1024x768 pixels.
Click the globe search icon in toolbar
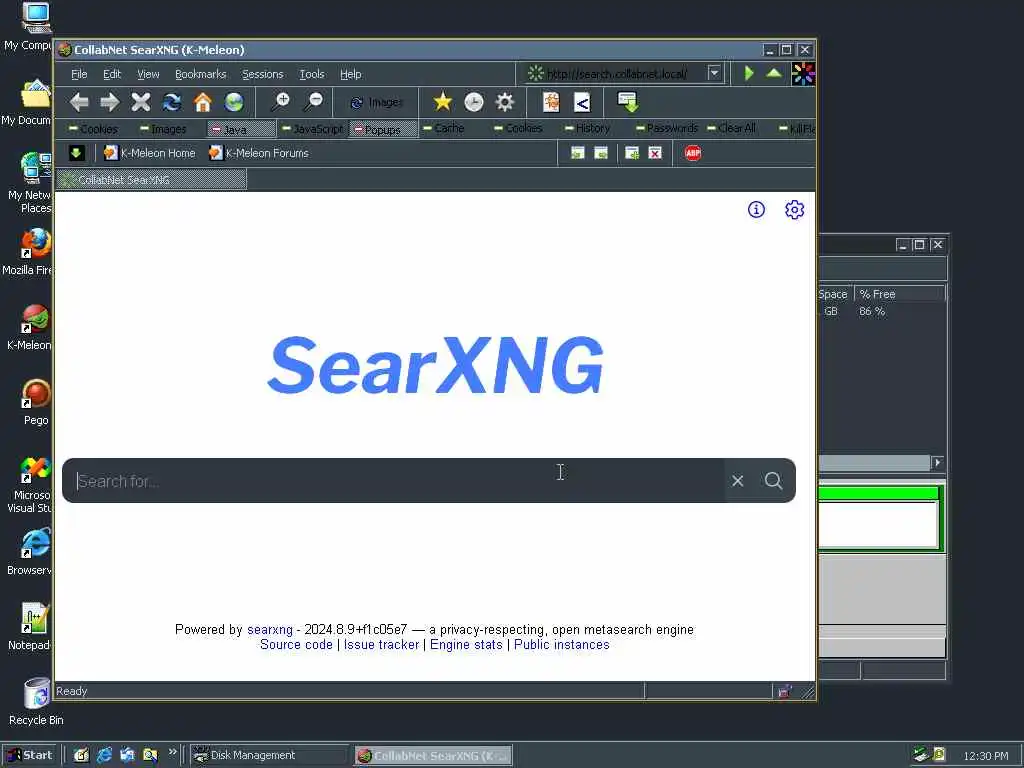tap(234, 102)
